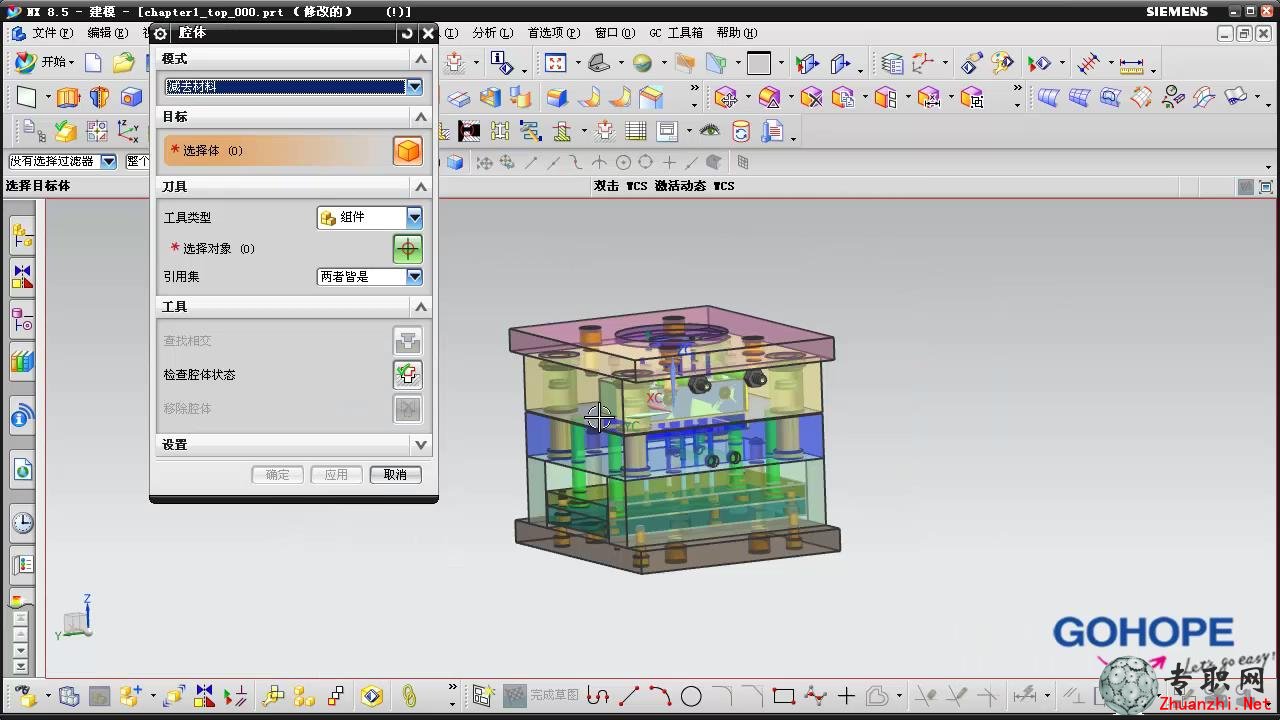Click the layer settings stack icon
1280x720 pixels.
click(892, 64)
